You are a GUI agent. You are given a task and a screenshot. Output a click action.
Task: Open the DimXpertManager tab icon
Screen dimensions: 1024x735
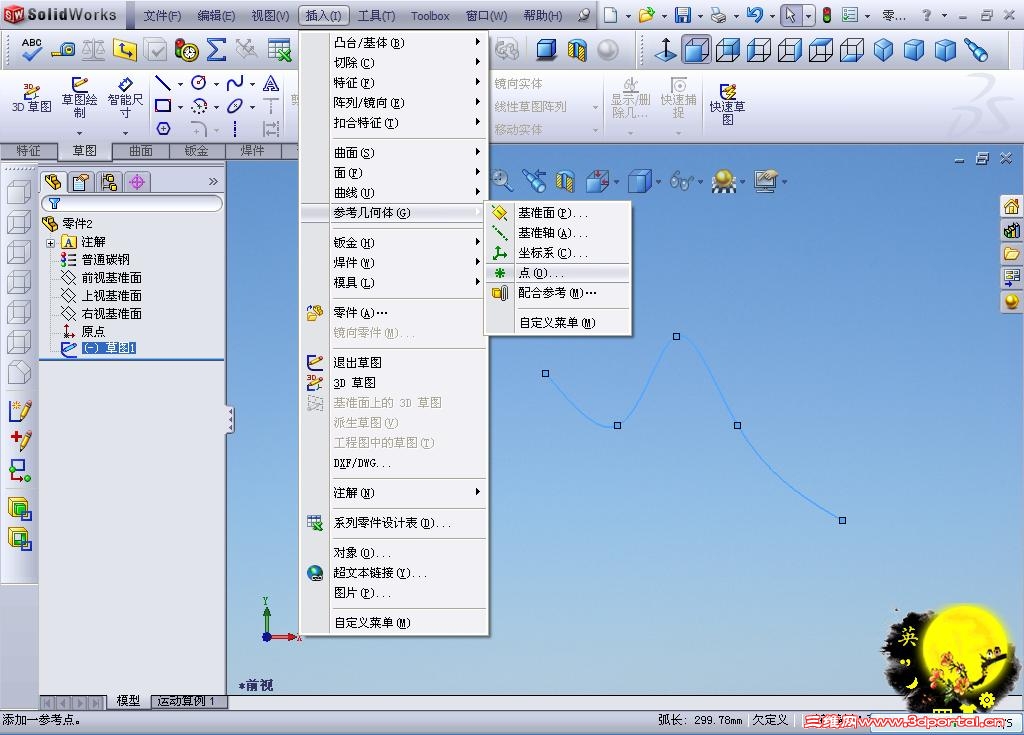click(x=136, y=182)
